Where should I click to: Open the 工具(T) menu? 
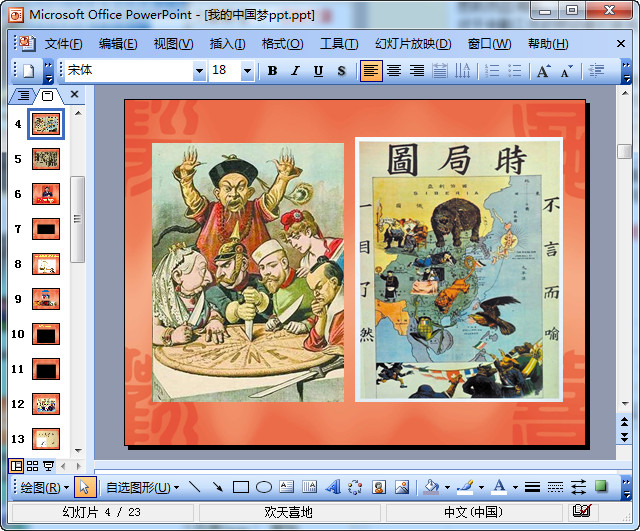339,44
